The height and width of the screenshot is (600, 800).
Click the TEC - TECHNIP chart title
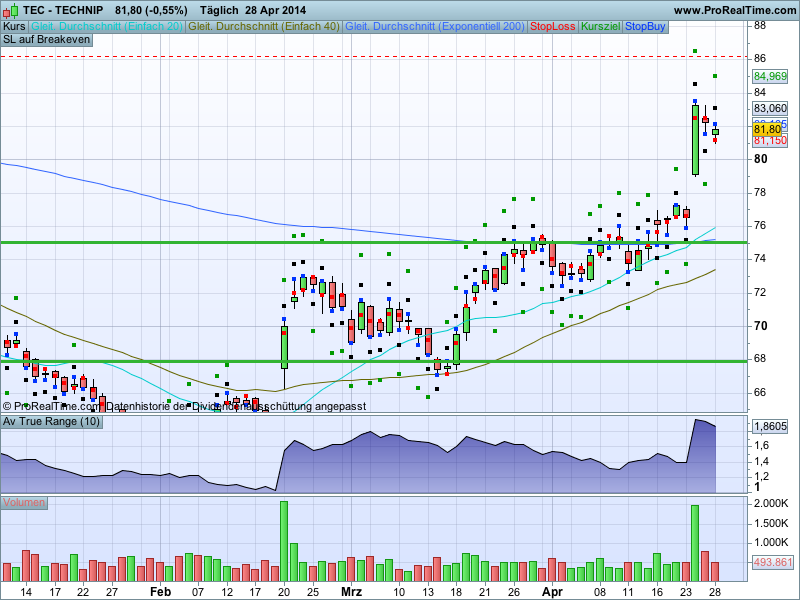pos(63,10)
